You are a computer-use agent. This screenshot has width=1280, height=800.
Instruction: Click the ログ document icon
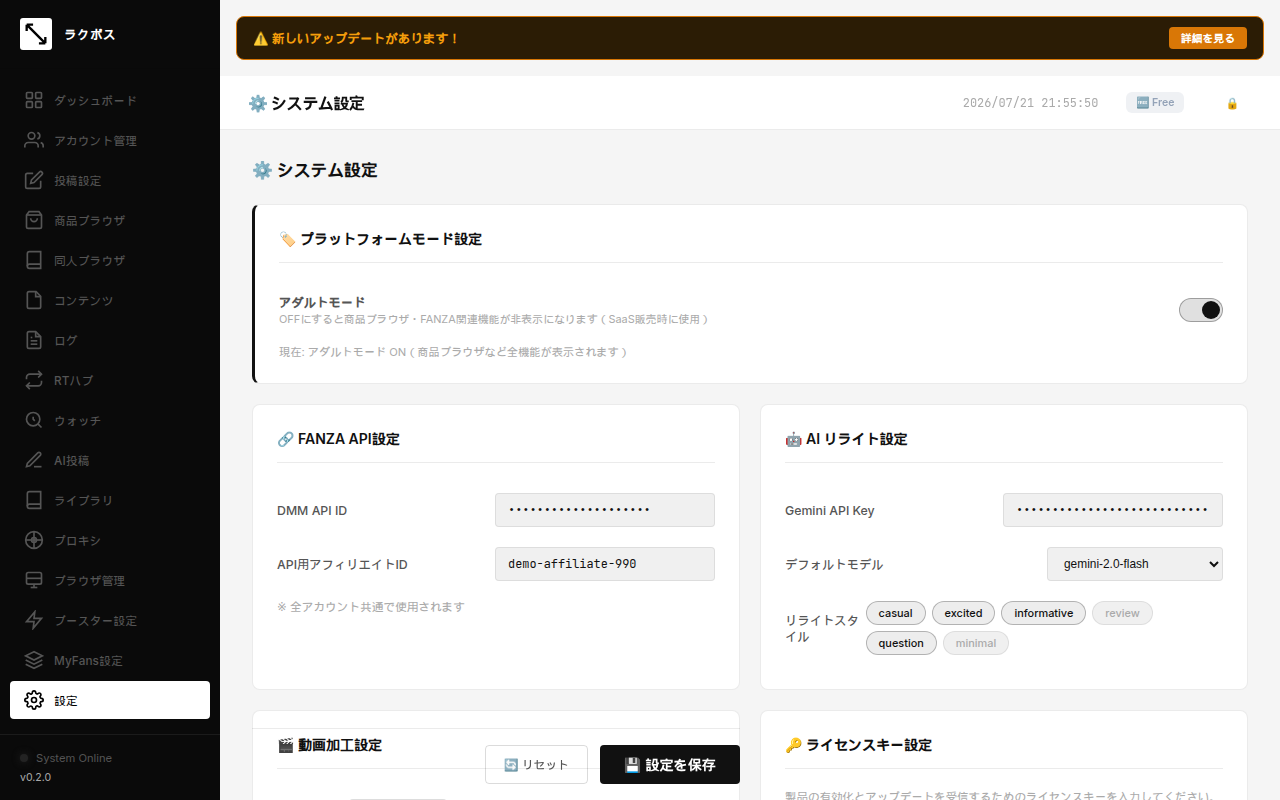[34, 340]
